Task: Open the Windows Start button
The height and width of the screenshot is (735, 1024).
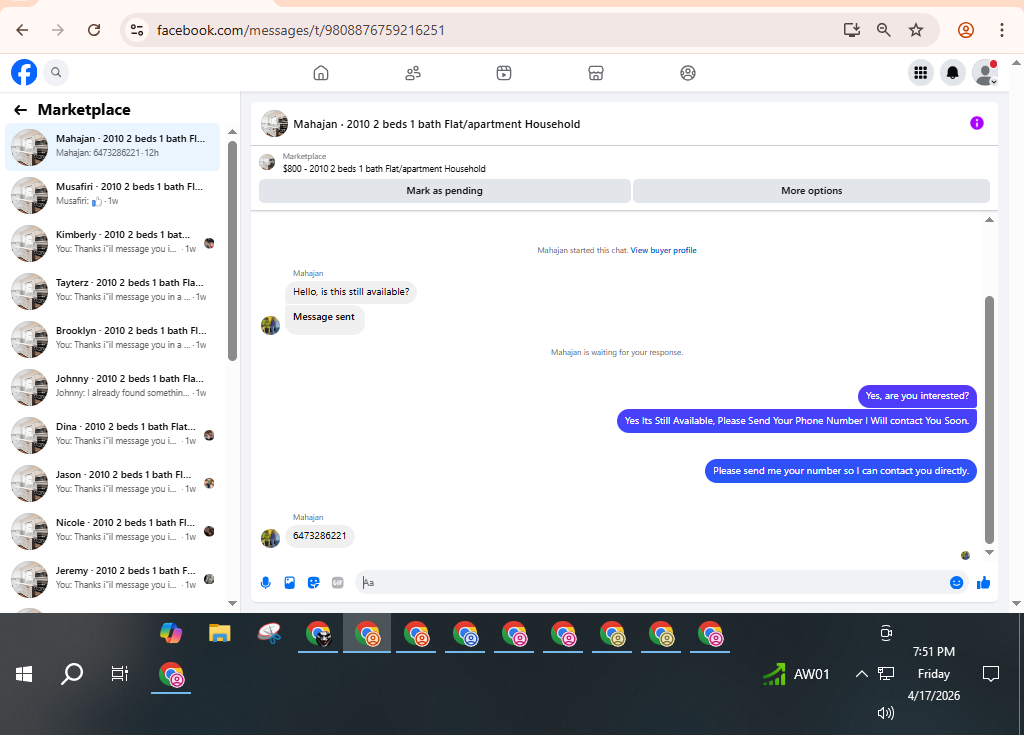Action: 24,674
